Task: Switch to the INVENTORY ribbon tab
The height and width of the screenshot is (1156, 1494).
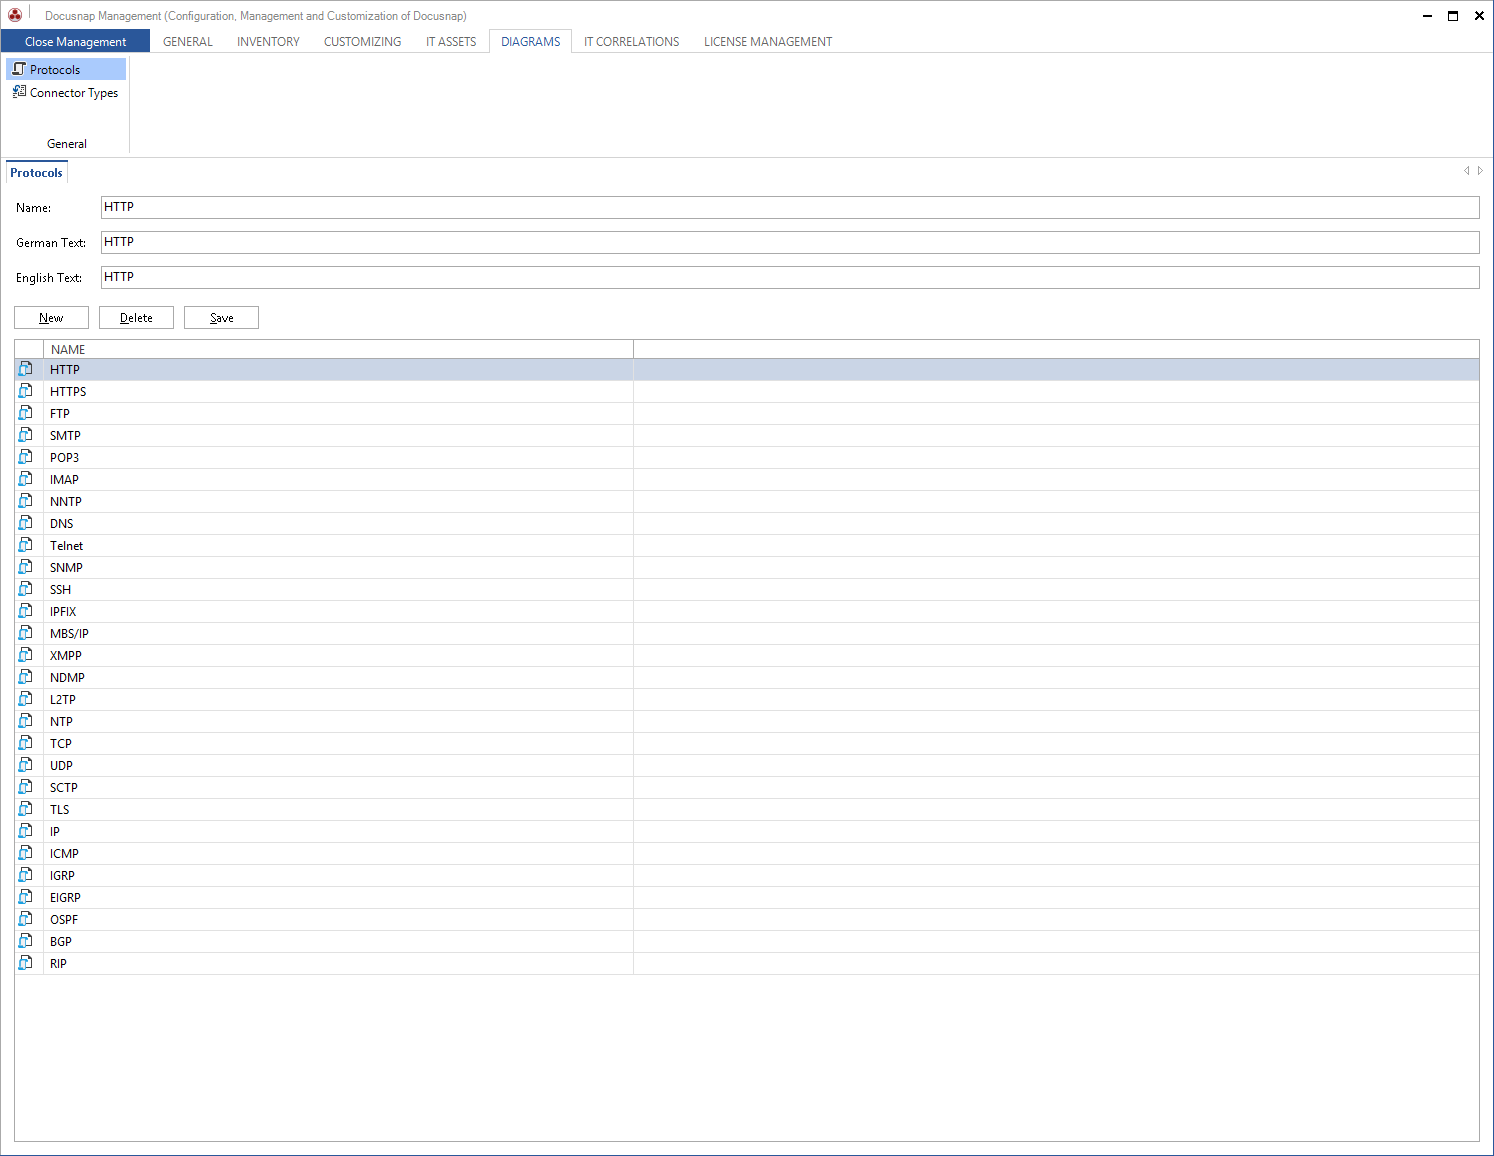Action: click(x=268, y=42)
